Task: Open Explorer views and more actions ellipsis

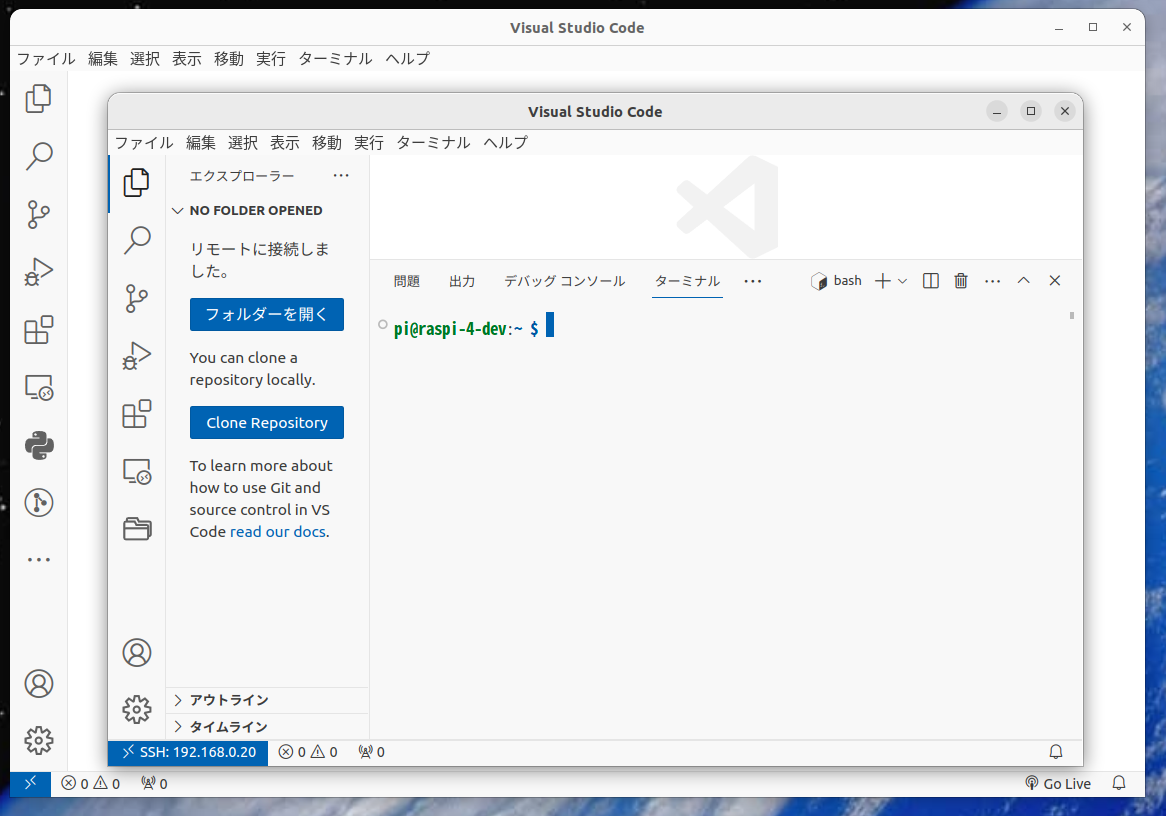Action: 341,176
